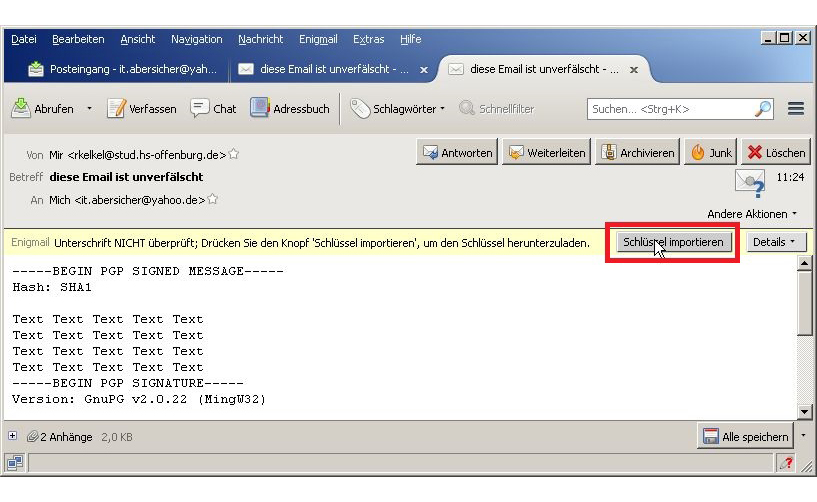Image resolution: width=817 pixels, height=502 pixels.
Task: Toggle star next to sender rkelkel address
Action: (234, 155)
